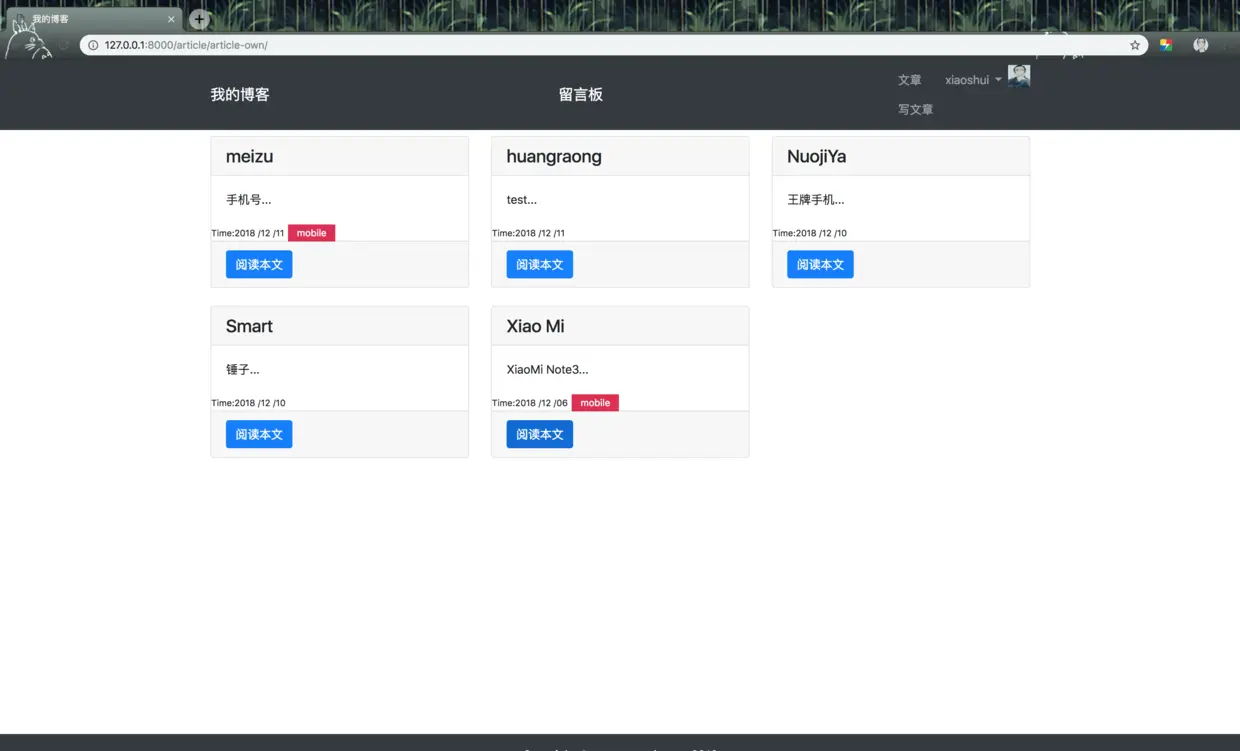Click the 锤子... summary text
1240x751 pixels.
(243, 370)
